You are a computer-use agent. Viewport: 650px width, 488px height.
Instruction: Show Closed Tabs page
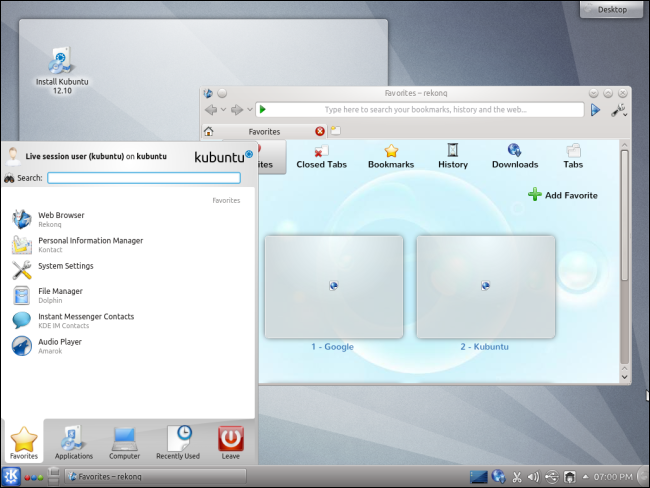321,157
